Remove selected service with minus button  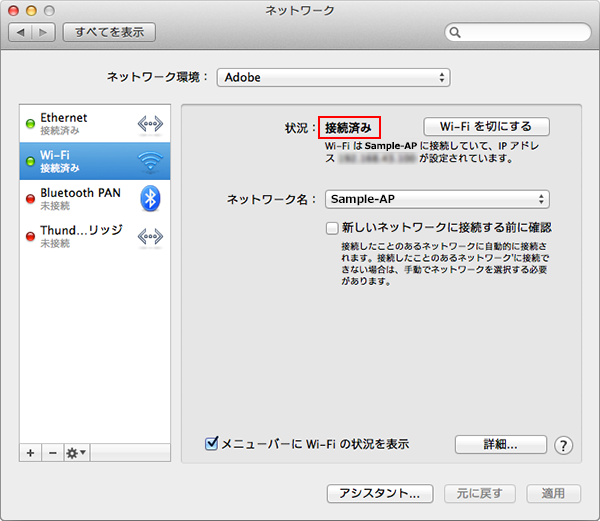51,453
